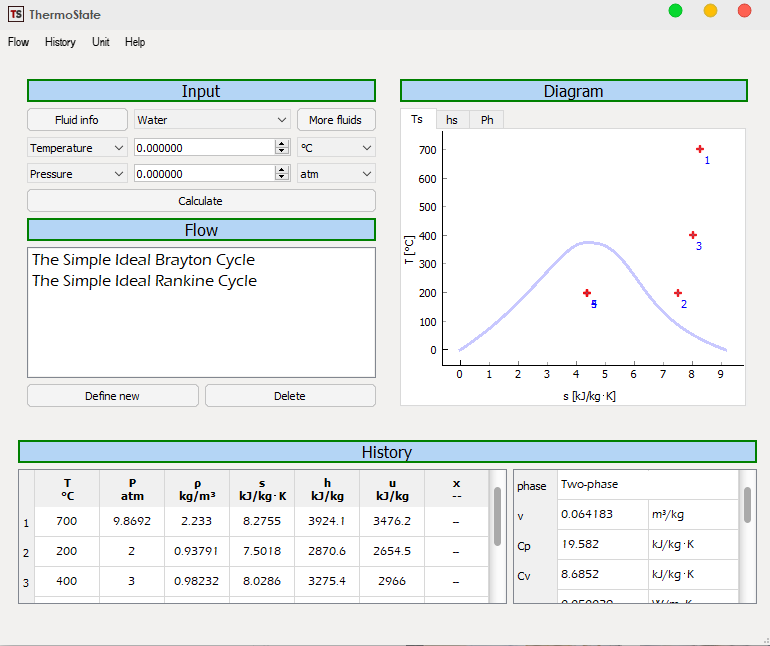Decrement the Pressure value with down arrow
Image resolution: width=770 pixels, height=646 pixels.
click(281, 178)
